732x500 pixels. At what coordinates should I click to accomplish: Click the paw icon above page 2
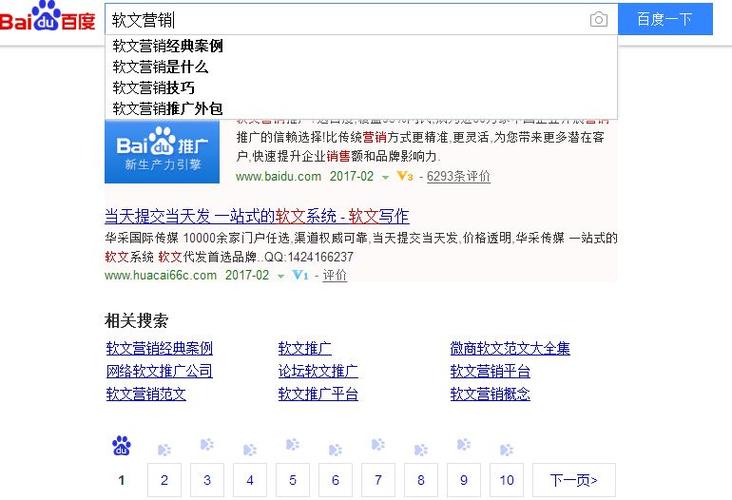(x=164, y=450)
